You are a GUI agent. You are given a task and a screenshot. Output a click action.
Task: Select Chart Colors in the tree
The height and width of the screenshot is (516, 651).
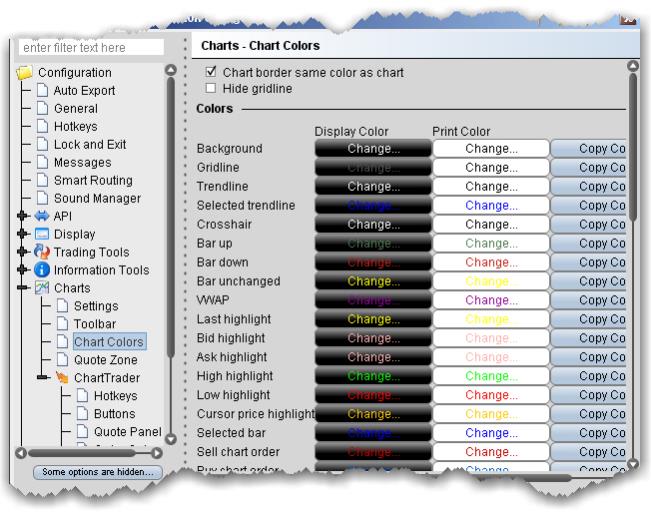(x=108, y=342)
